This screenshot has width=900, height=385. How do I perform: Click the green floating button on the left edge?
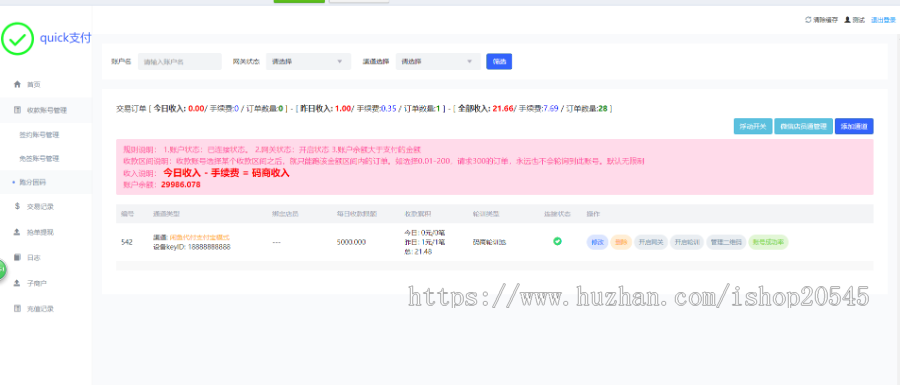(2, 270)
